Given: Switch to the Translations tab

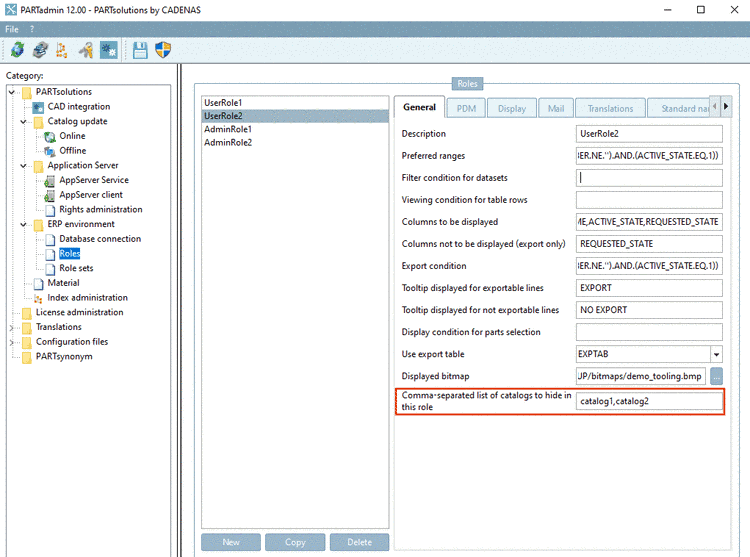Looking at the screenshot, I should tap(610, 109).
